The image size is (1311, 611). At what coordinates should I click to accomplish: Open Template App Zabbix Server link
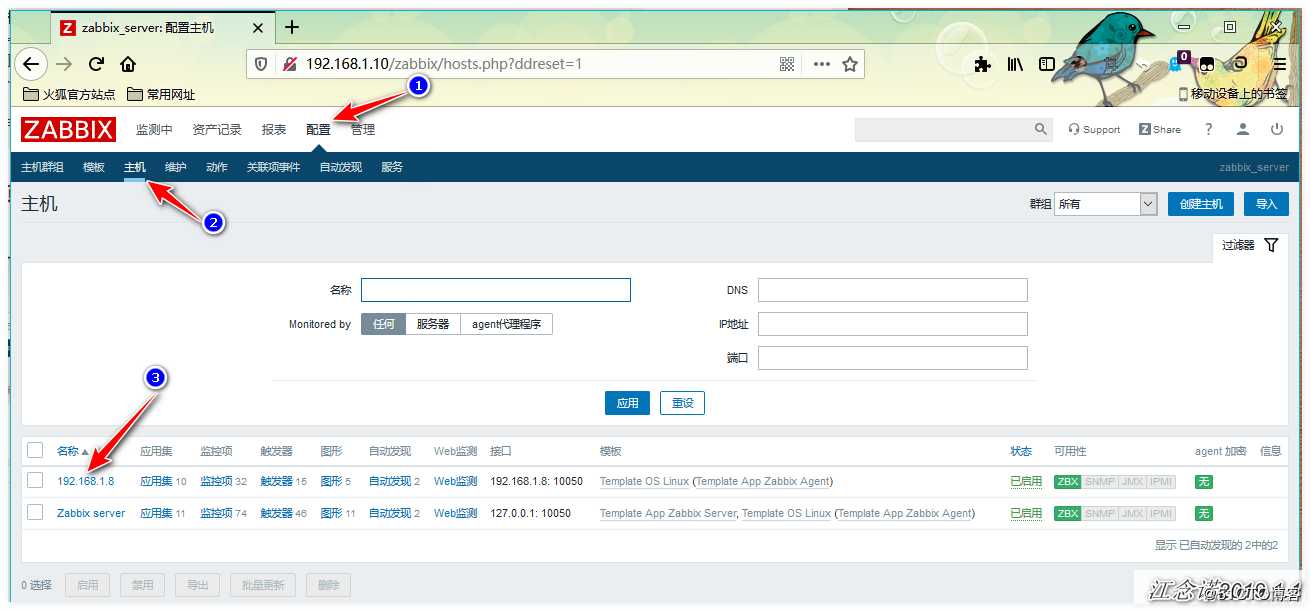pos(668,513)
